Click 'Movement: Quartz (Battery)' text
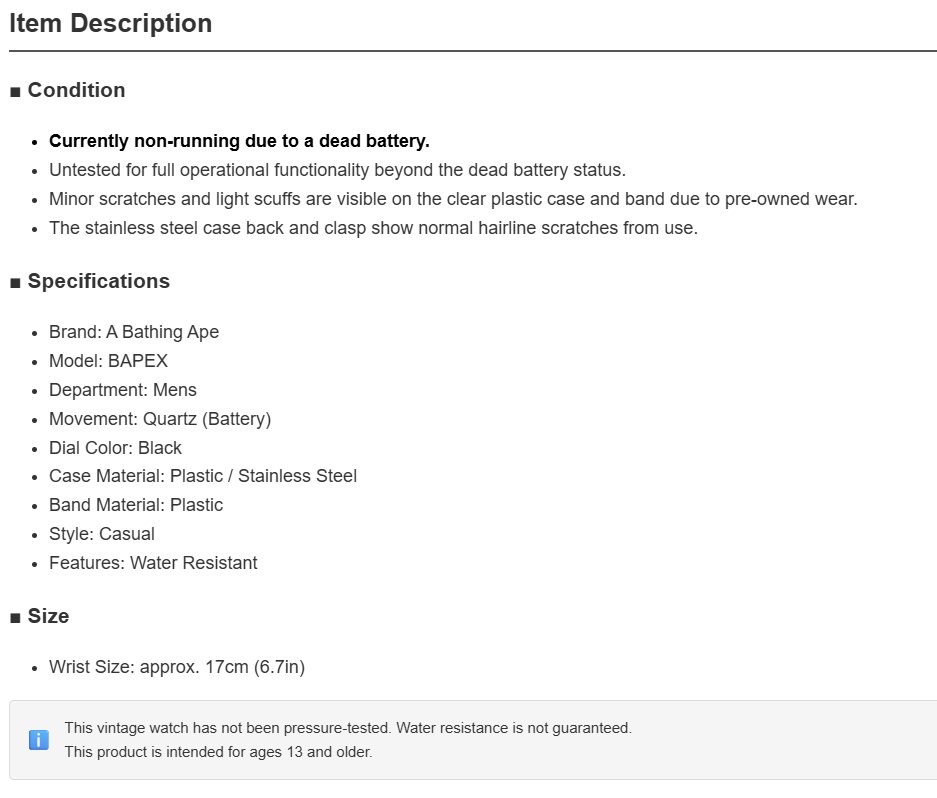Viewport: 937px width, 798px height. coord(160,419)
